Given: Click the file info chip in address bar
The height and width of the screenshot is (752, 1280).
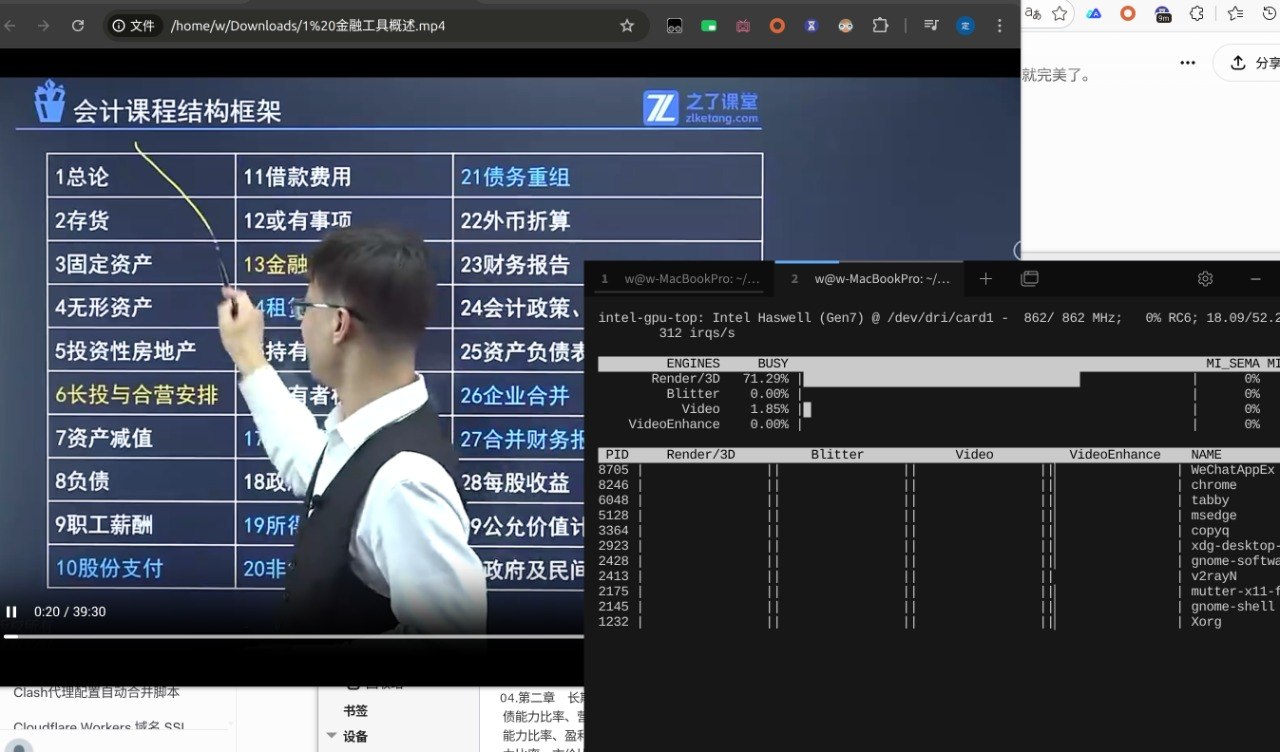Looking at the screenshot, I should [134, 26].
